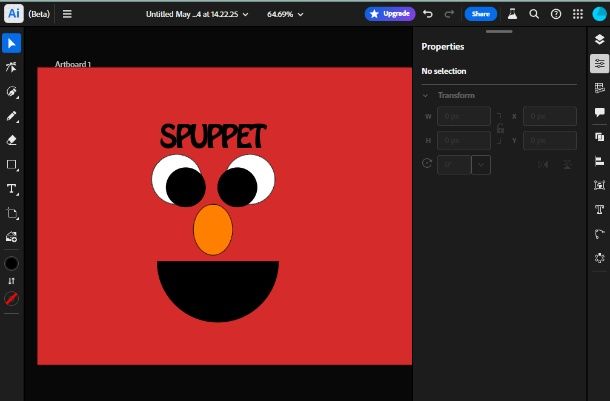Open the Text styles panel icon
This screenshot has height=401, width=610.
599,210
